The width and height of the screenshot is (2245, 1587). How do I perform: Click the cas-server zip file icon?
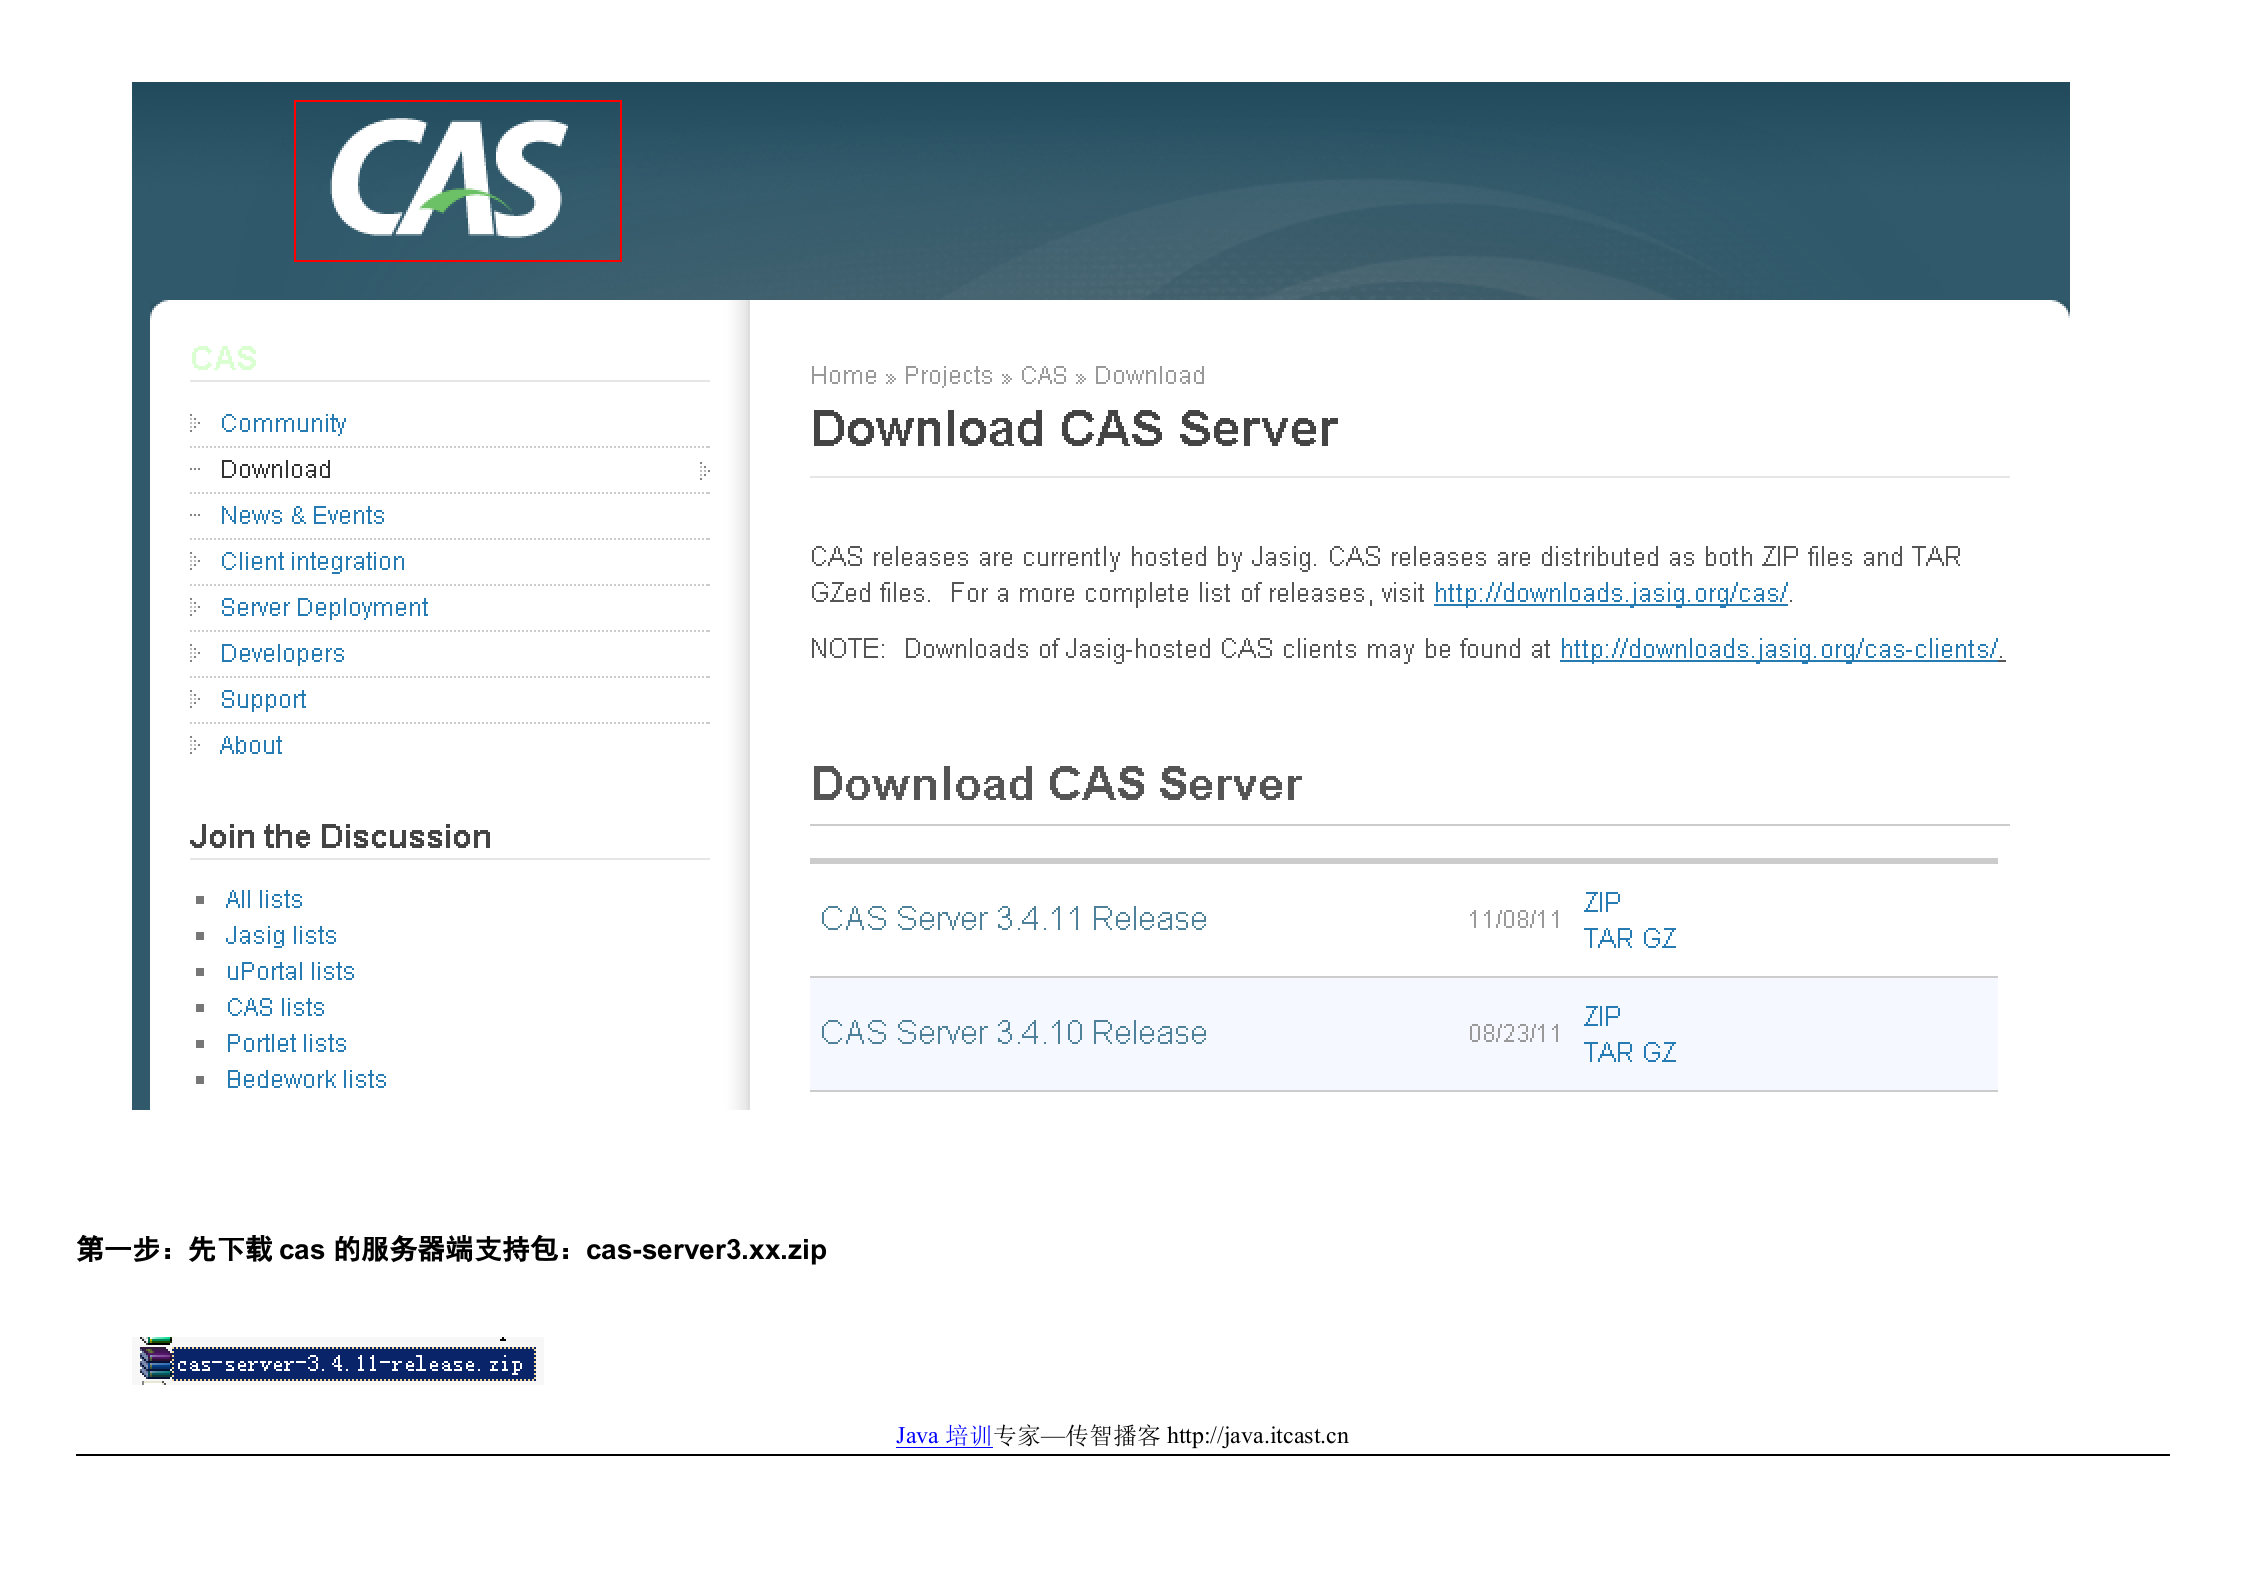(156, 1364)
